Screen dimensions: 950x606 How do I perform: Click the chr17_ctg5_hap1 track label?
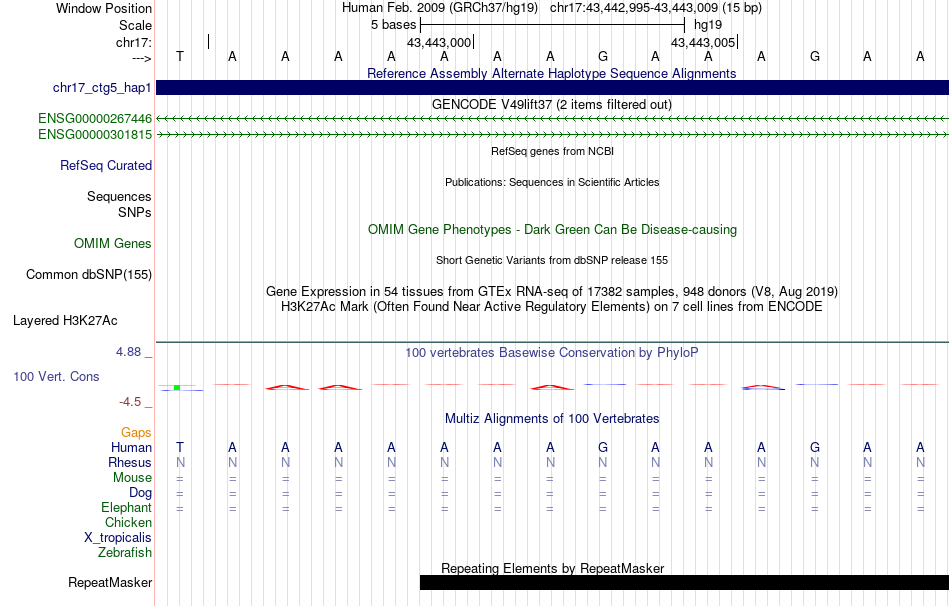click(102, 88)
